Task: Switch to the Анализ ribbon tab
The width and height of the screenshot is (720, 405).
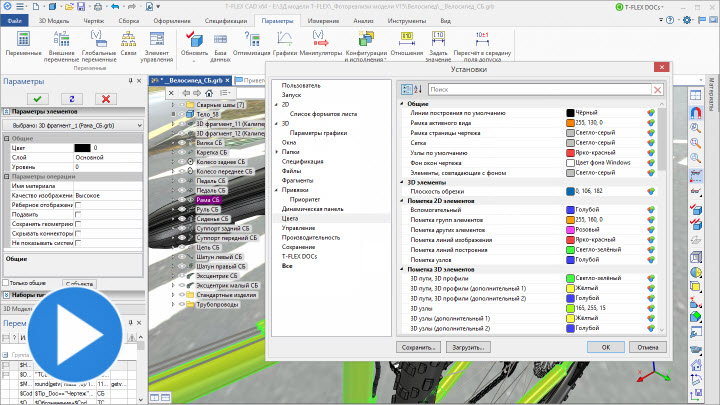Action: click(363, 21)
